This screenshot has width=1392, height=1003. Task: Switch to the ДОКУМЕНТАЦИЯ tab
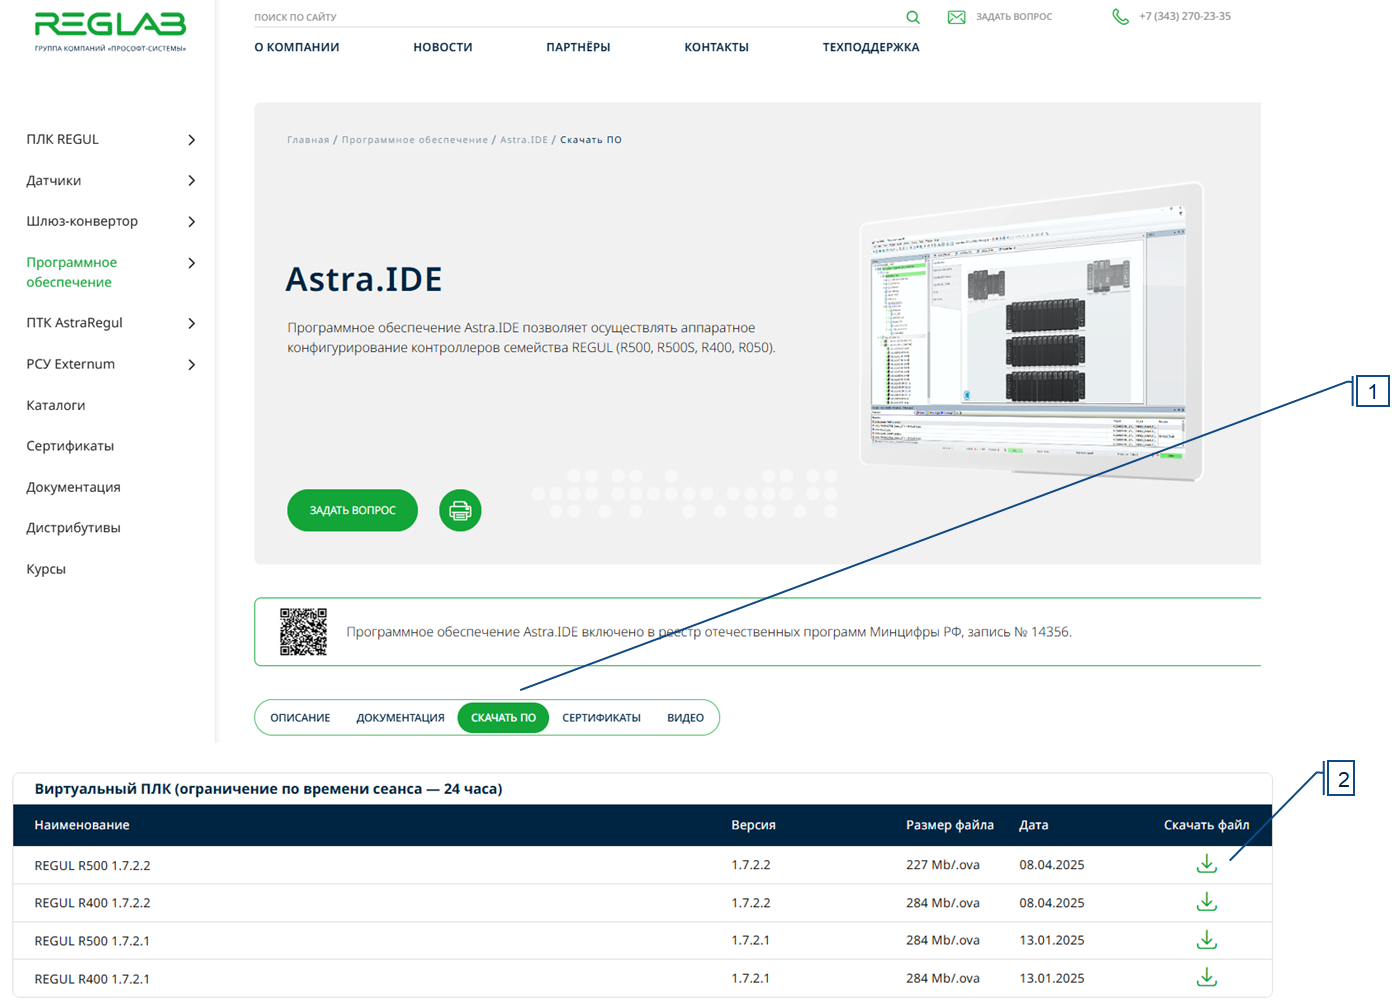[400, 718]
